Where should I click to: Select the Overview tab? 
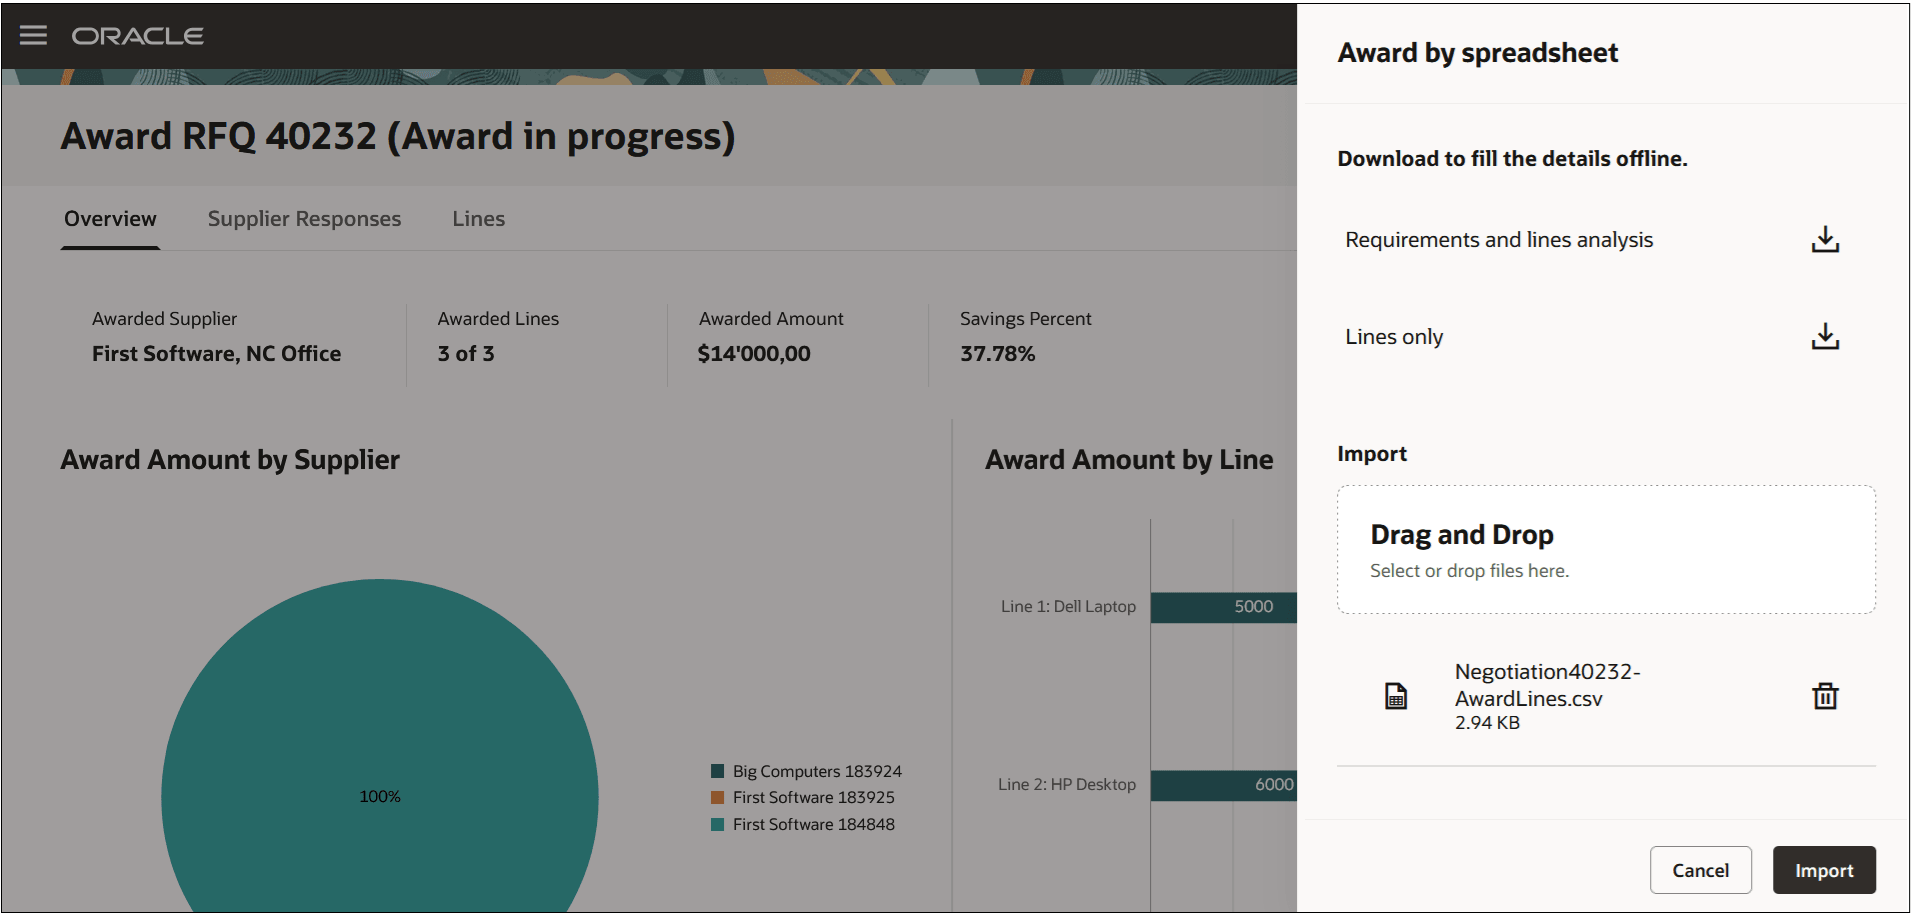coord(110,218)
